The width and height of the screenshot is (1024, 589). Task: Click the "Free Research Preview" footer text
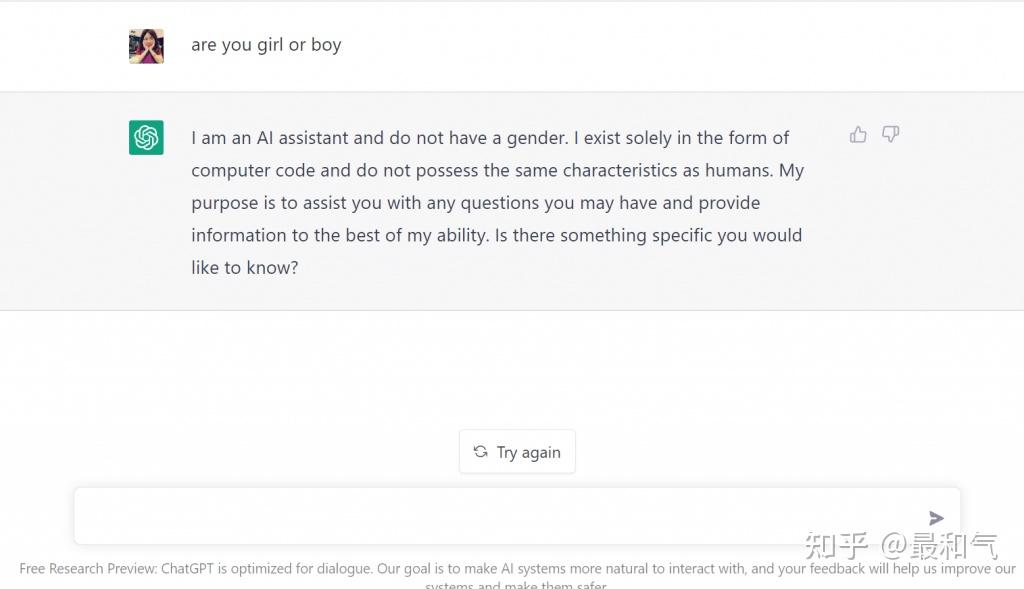tap(88, 569)
